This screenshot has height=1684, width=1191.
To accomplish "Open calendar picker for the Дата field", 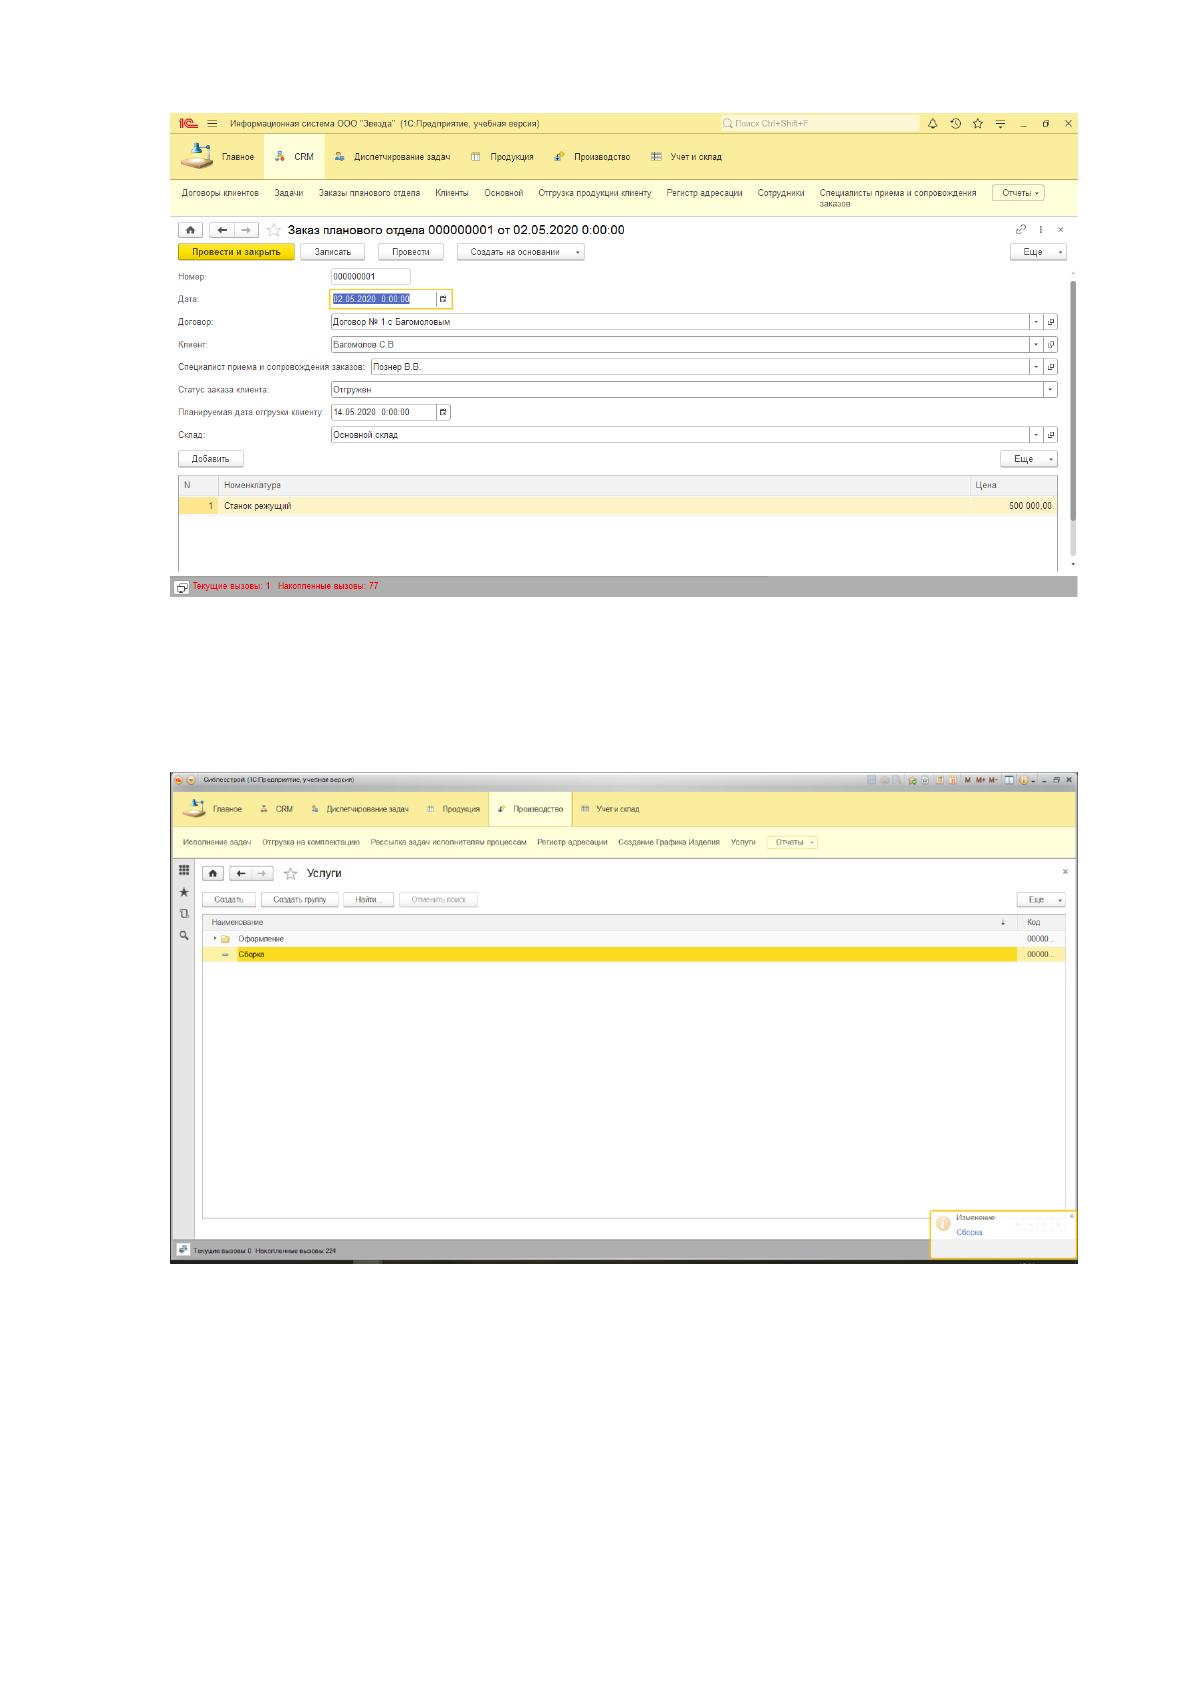I will tap(444, 299).
